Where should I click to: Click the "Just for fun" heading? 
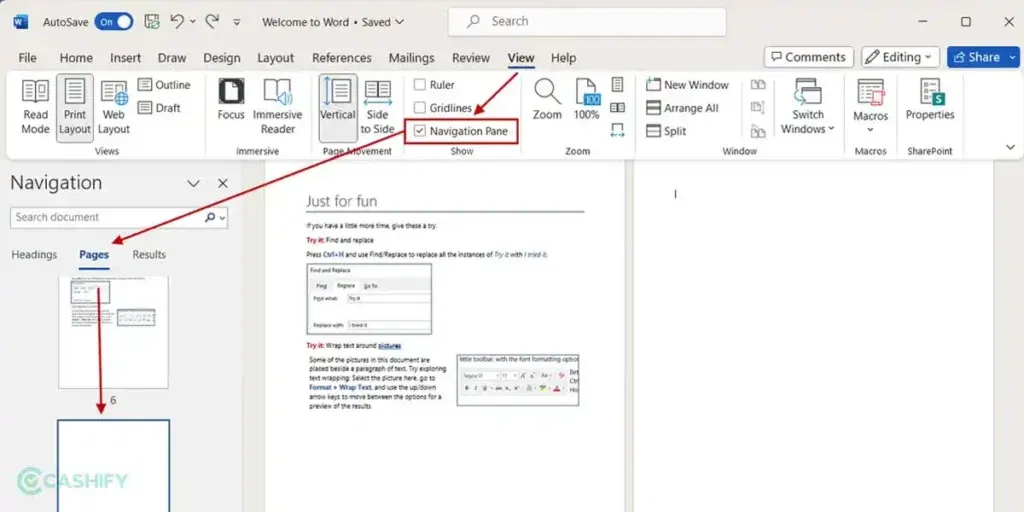(x=341, y=200)
